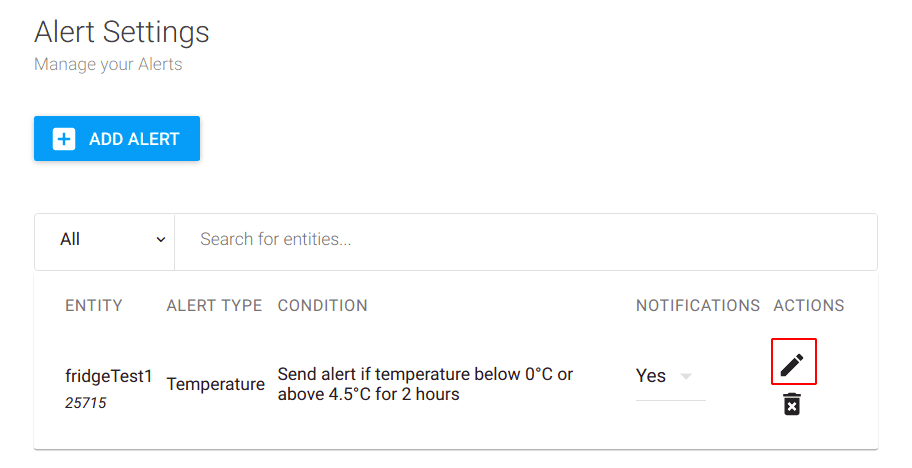Click the CONDITION column header
912x468 pixels.
(322, 305)
